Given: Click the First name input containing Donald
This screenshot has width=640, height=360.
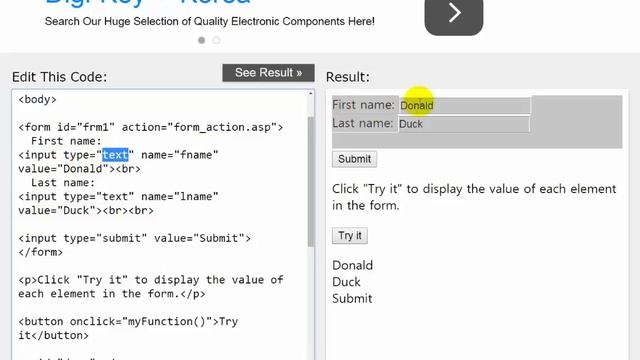Looking at the screenshot, I should click(x=464, y=105).
